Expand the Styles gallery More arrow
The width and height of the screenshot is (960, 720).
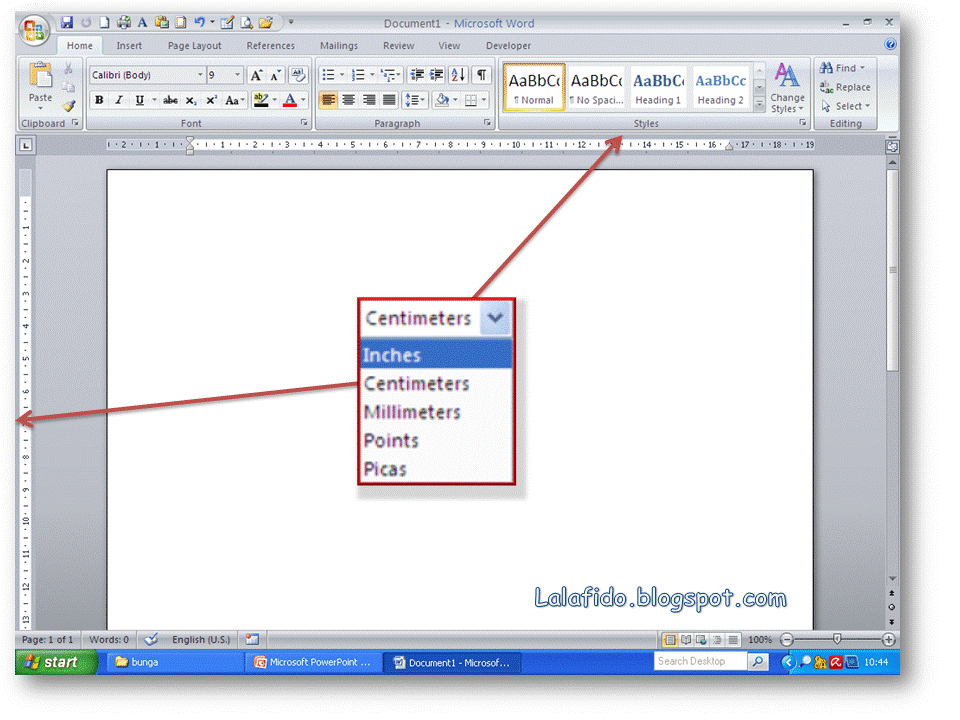759,105
